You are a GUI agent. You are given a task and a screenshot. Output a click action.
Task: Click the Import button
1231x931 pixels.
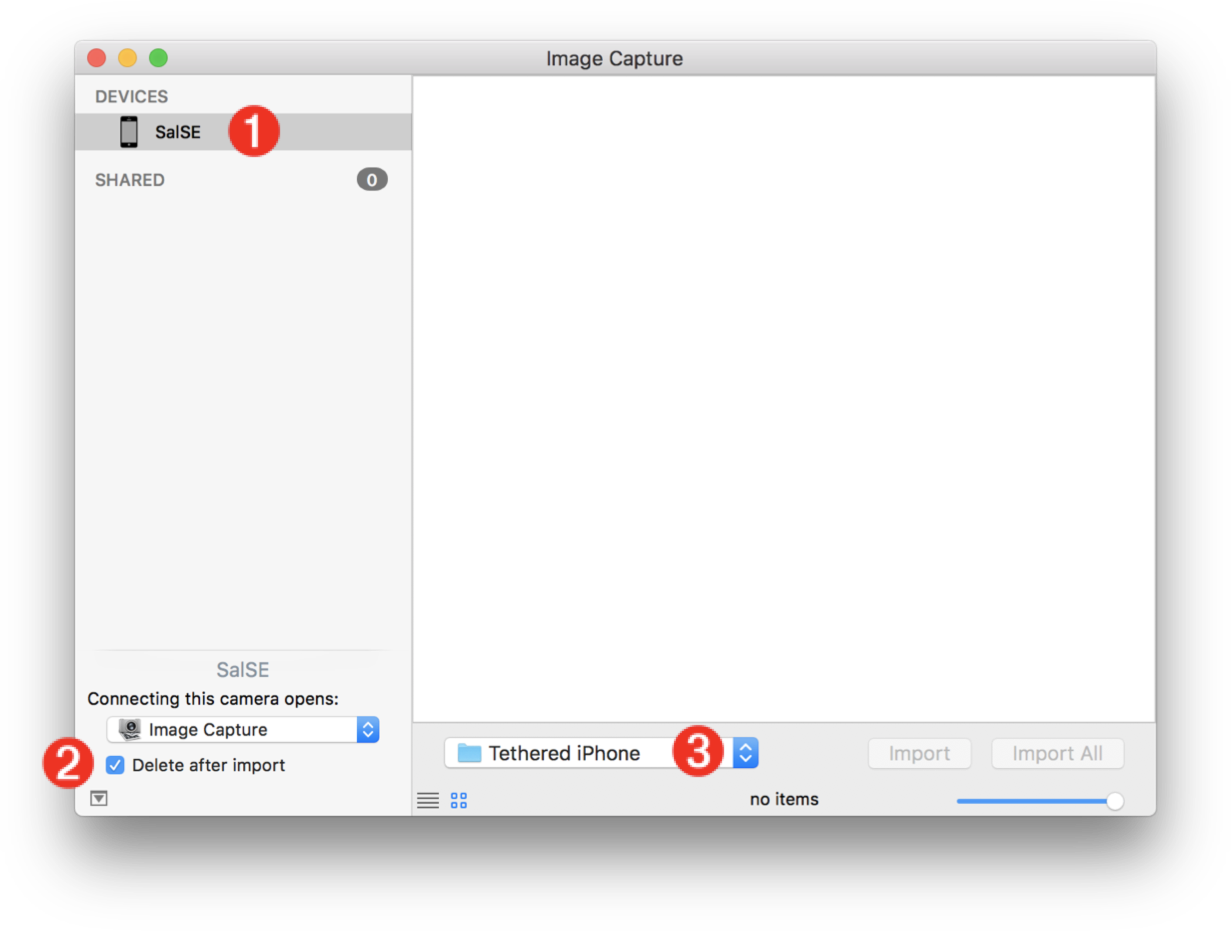click(919, 753)
